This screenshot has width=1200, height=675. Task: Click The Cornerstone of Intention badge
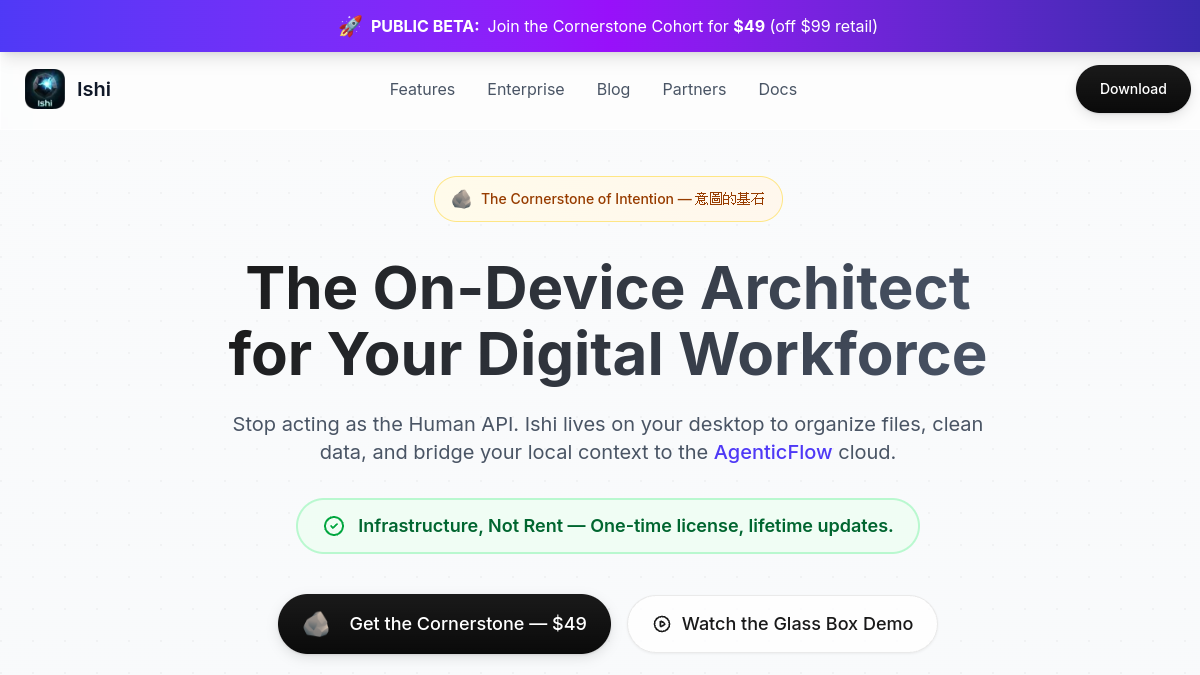608,199
